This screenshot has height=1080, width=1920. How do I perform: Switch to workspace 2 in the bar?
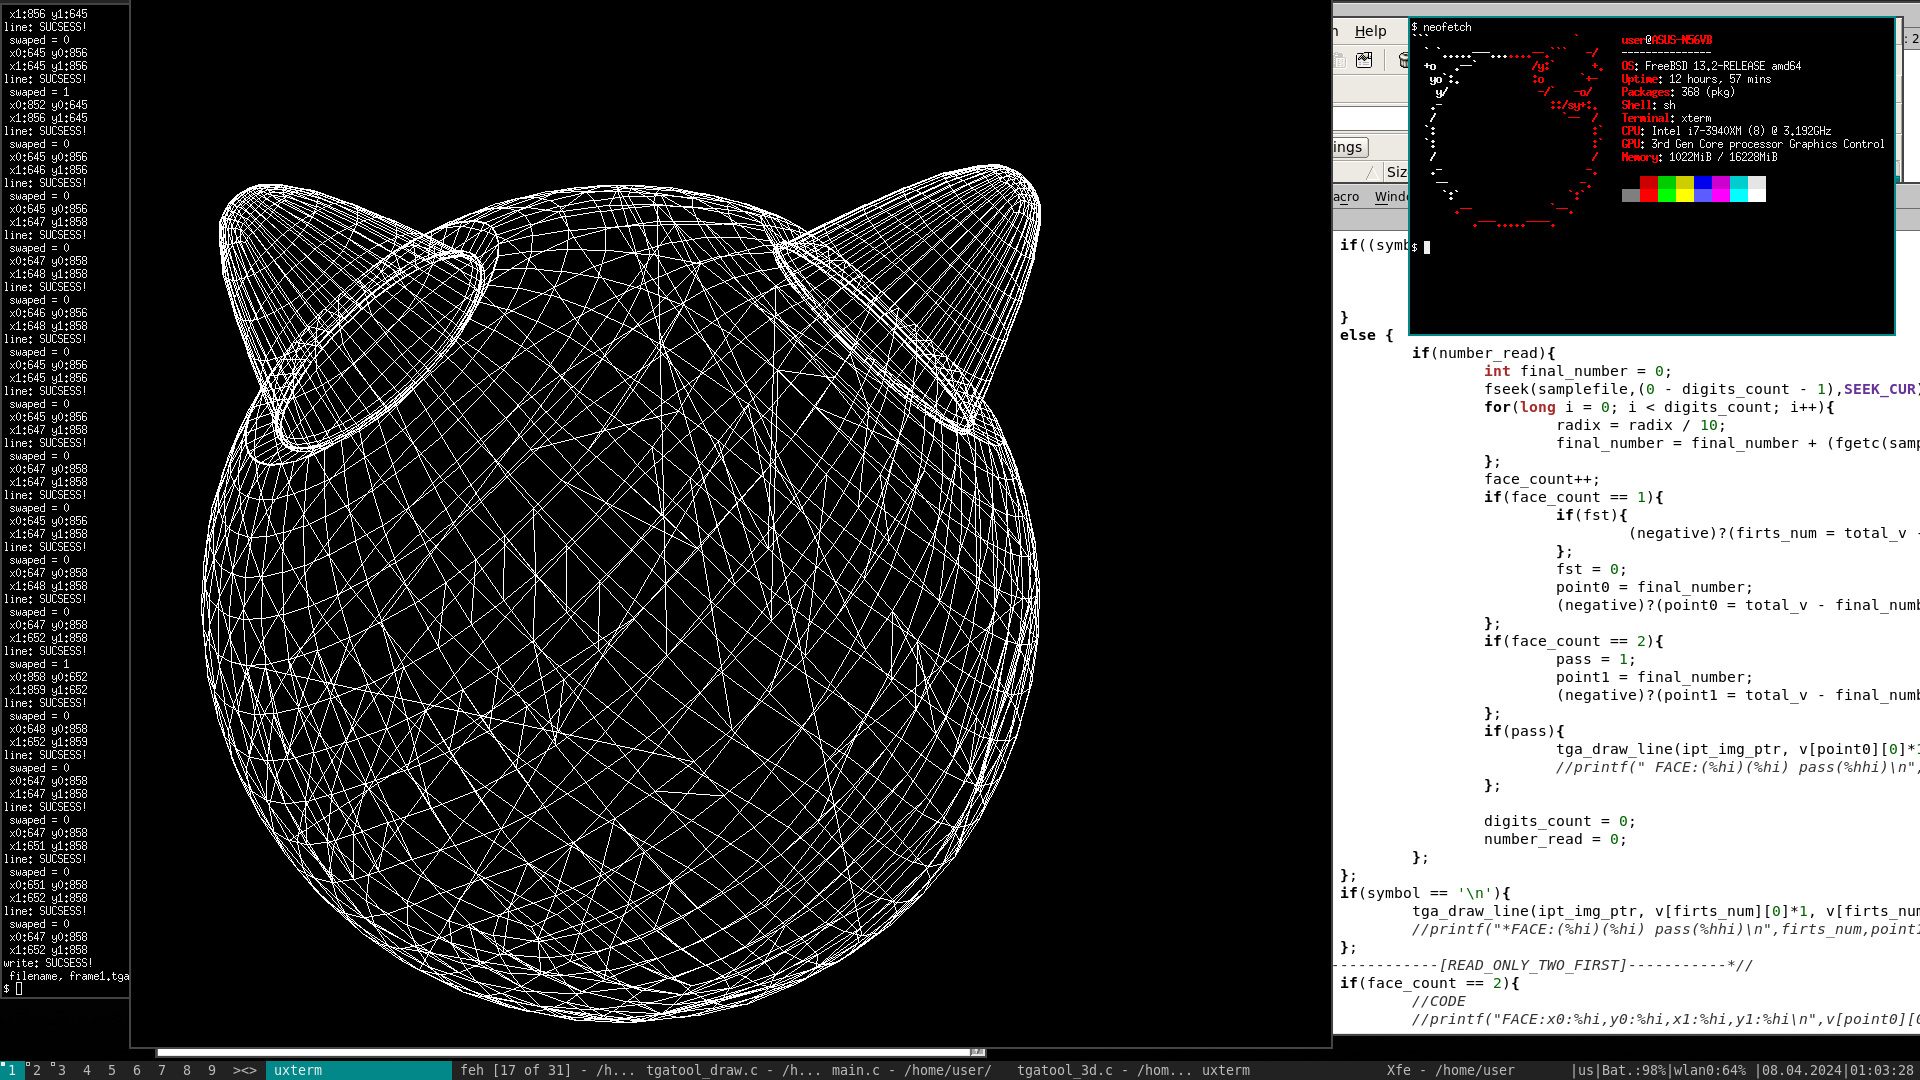tap(36, 1070)
